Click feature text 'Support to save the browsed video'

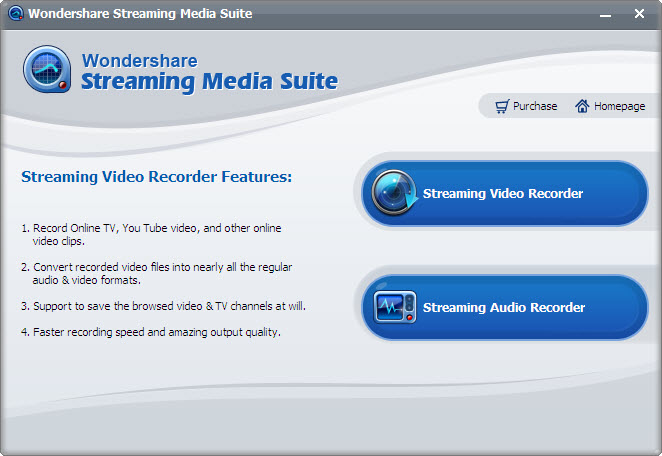(118, 306)
